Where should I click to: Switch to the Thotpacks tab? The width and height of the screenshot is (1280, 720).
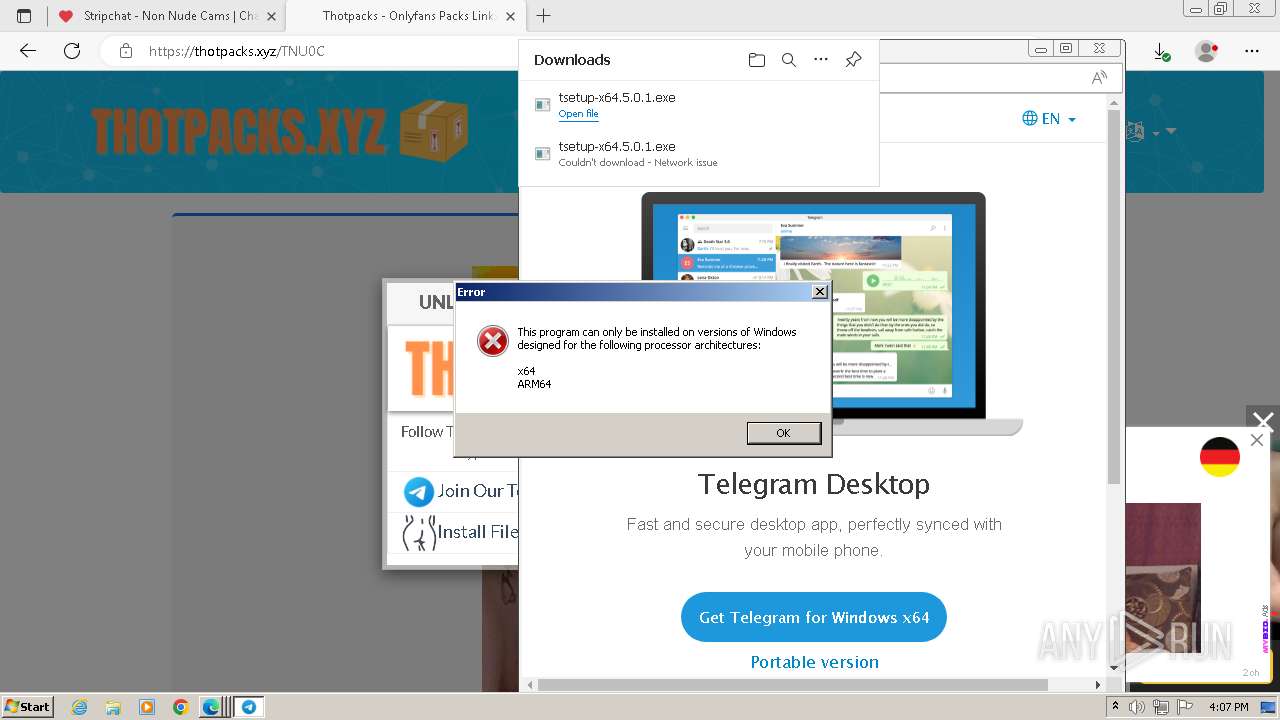coord(407,16)
